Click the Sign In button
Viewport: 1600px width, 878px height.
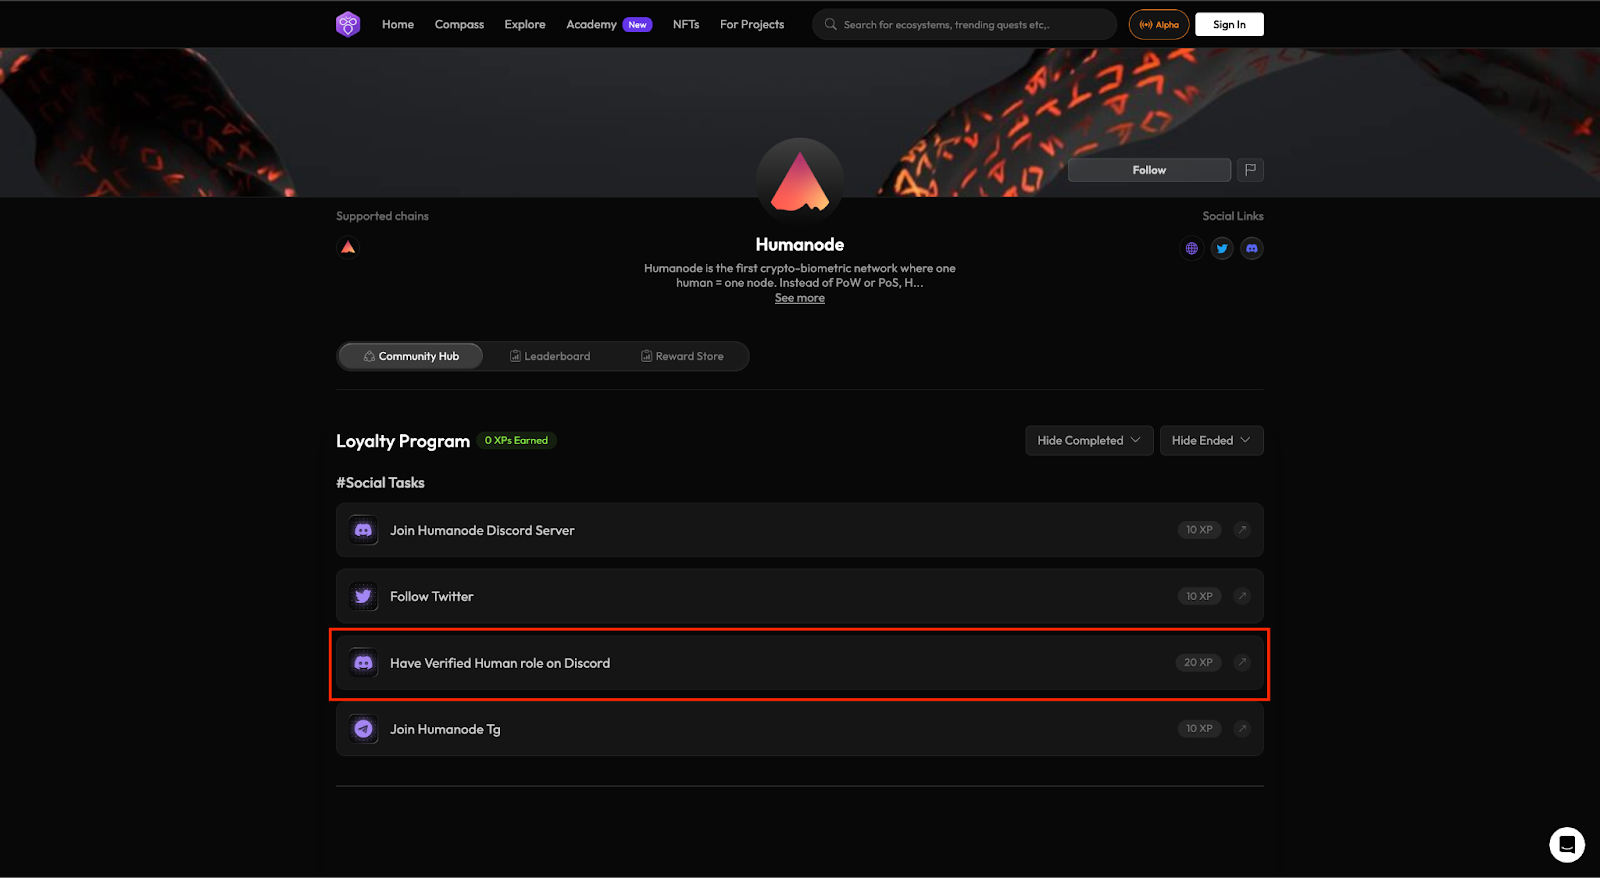(1229, 24)
